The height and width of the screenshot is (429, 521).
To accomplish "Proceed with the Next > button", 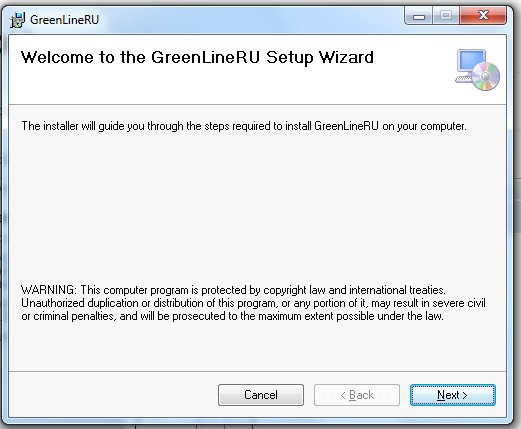I will 453,395.
